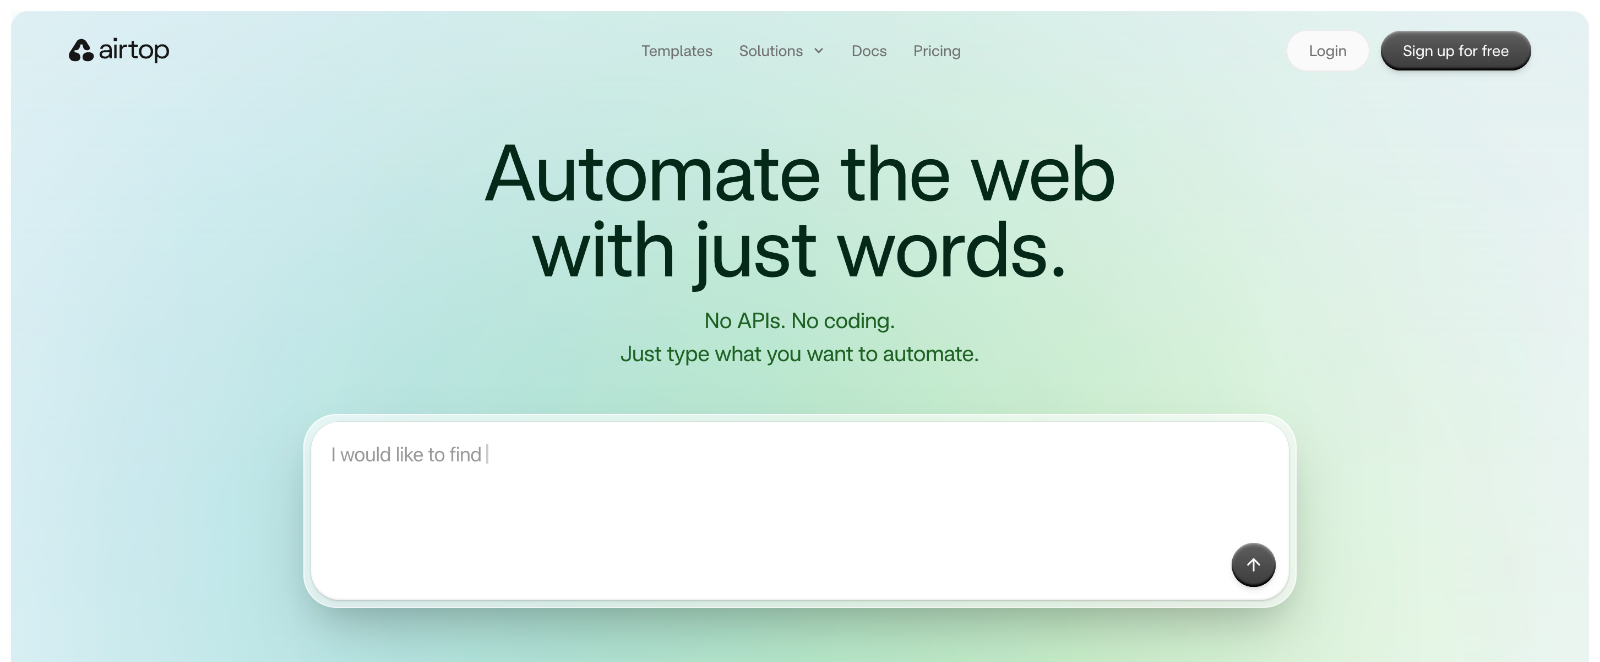Submit the prompt with the arrow button
The width and height of the screenshot is (1600, 662).
coord(1253,565)
